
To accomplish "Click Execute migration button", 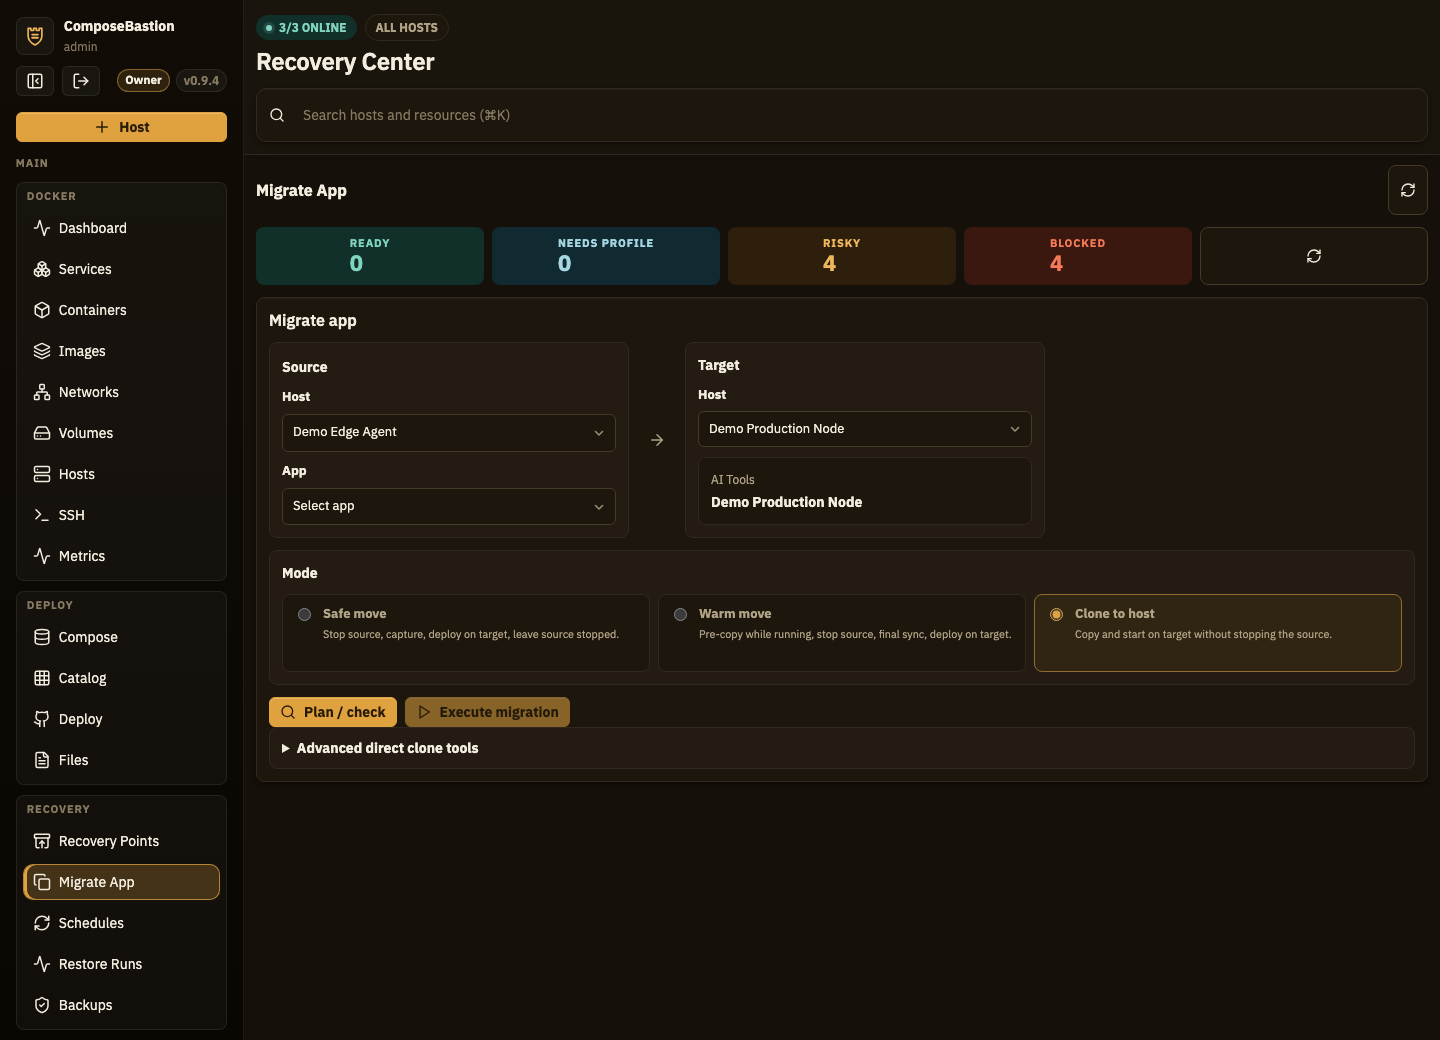I will click(x=487, y=712).
